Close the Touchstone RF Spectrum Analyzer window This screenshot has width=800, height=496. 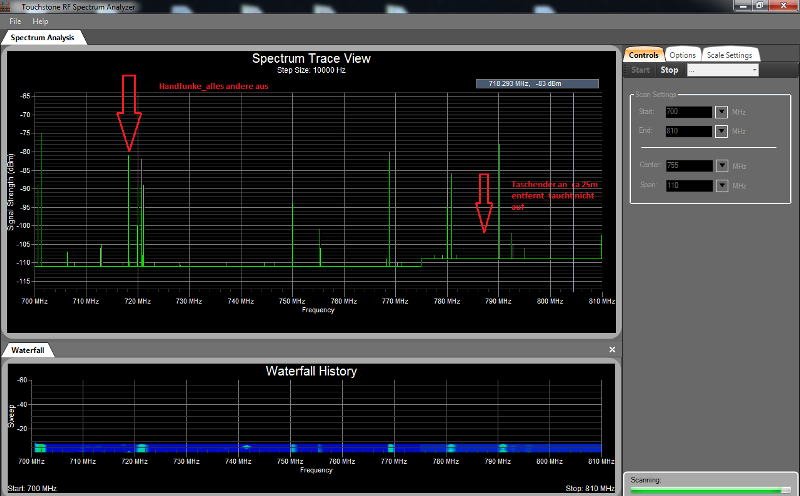pyautogui.click(x=784, y=6)
